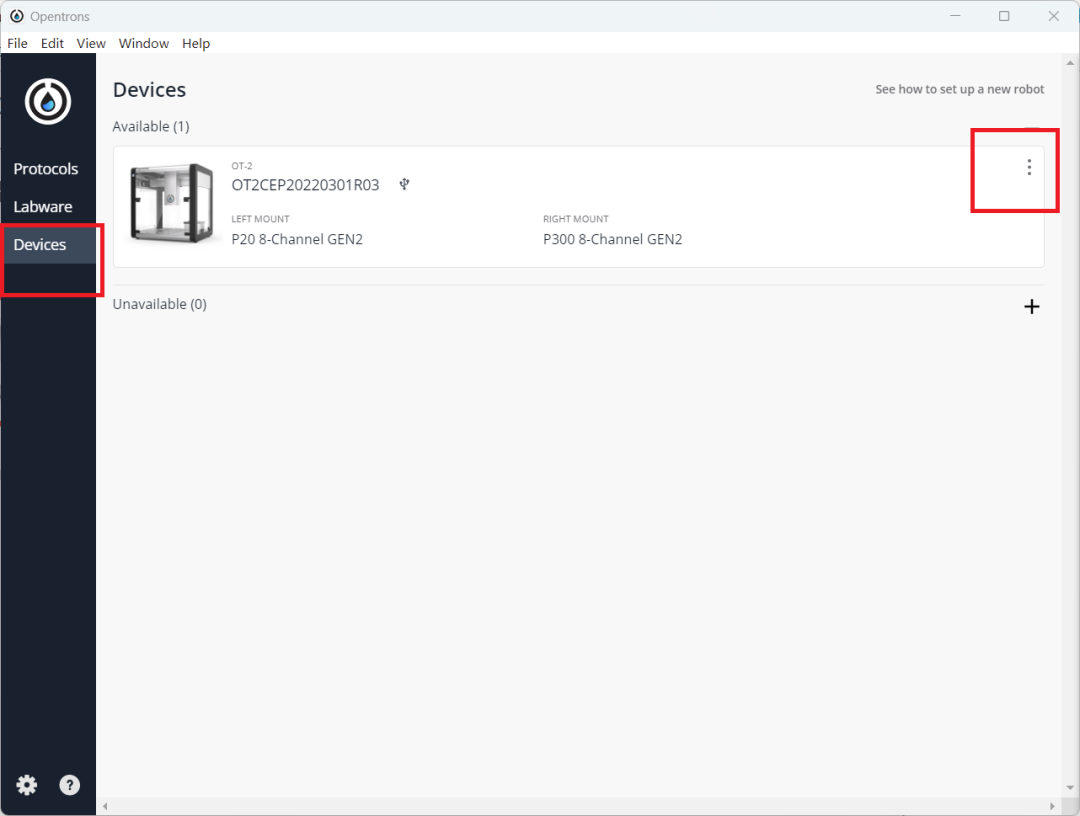Click the USB connection icon
The image size is (1080, 816).
coord(404,184)
